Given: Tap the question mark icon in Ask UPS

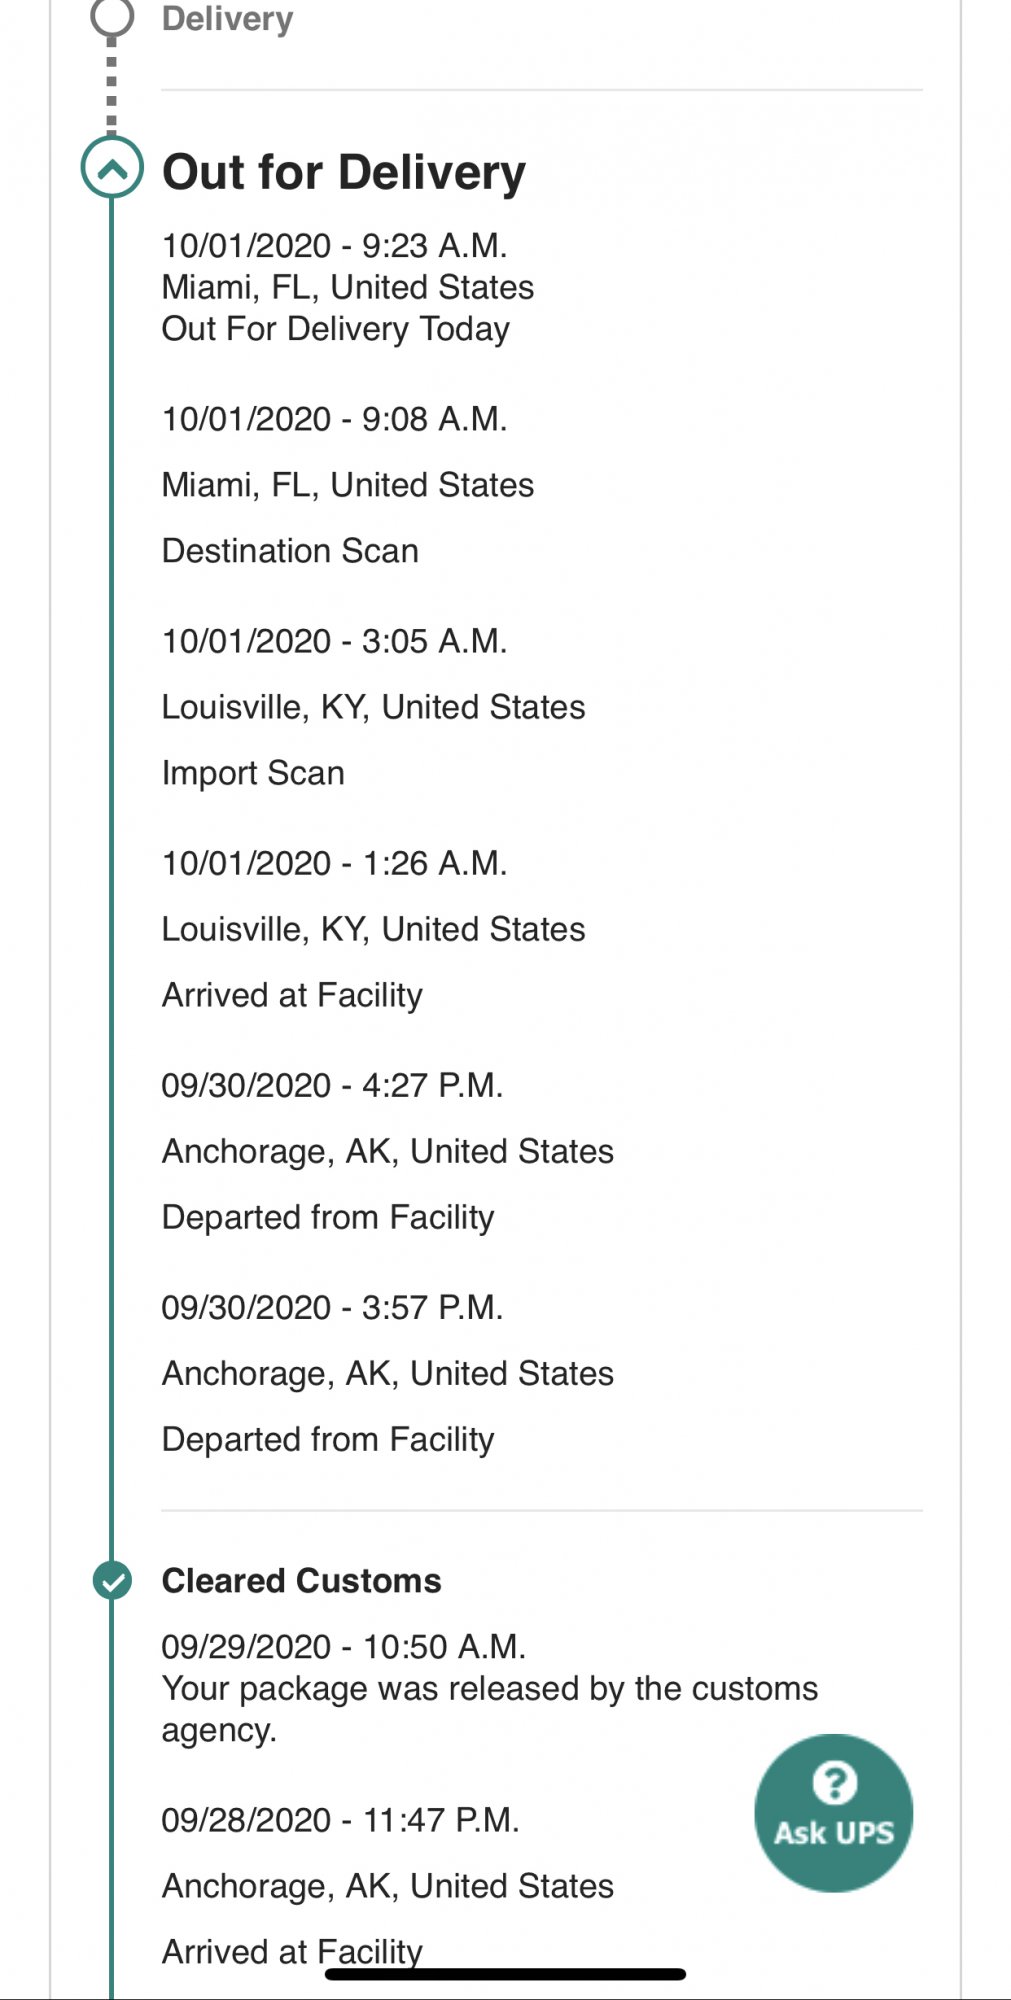Looking at the screenshot, I should tap(834, 1782).
